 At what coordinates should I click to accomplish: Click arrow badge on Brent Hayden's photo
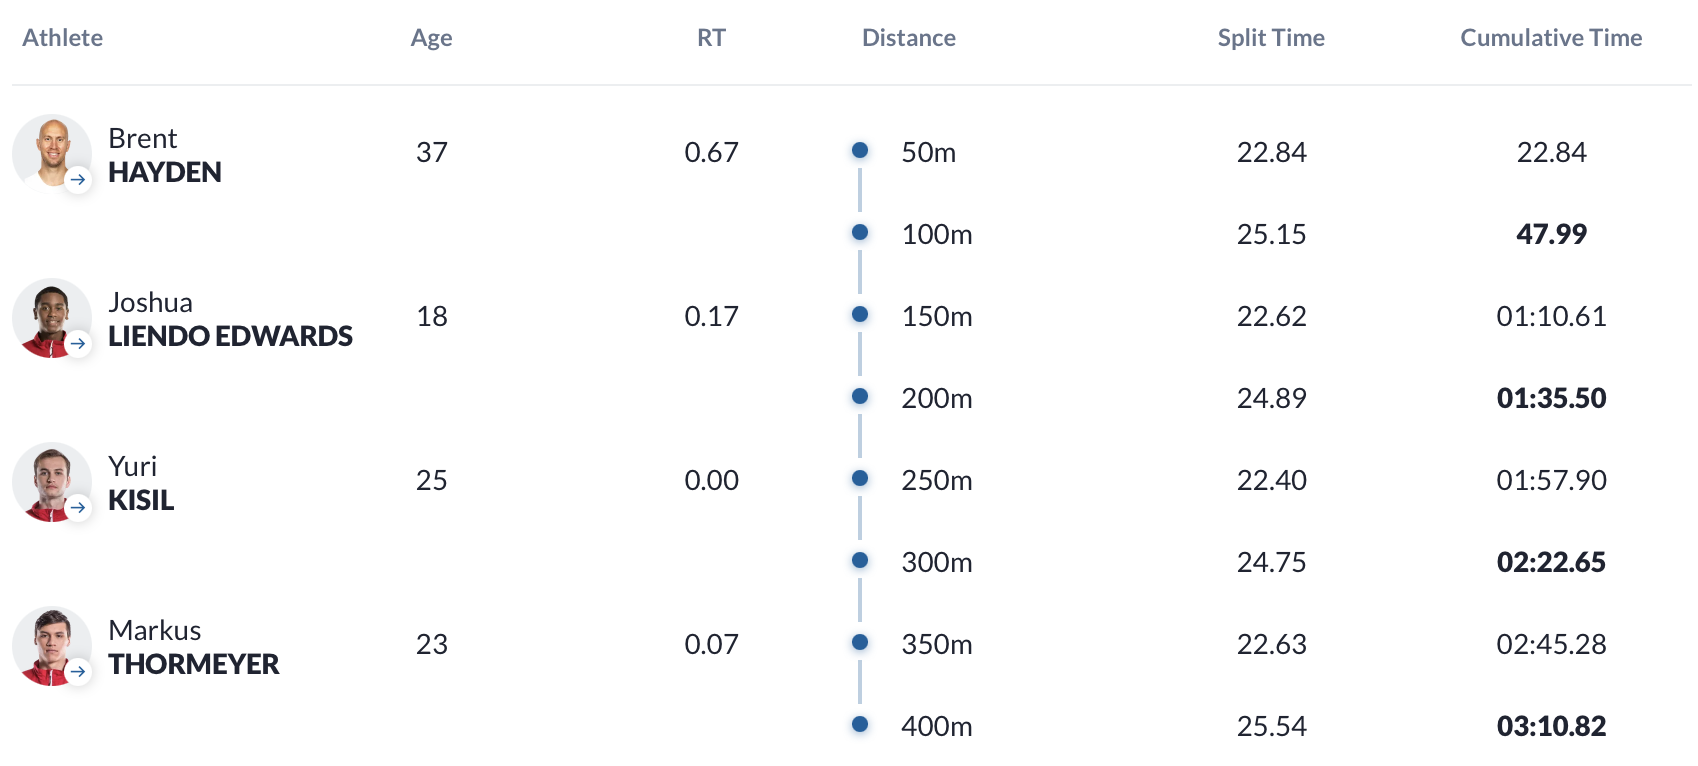(x=79, y=180)
